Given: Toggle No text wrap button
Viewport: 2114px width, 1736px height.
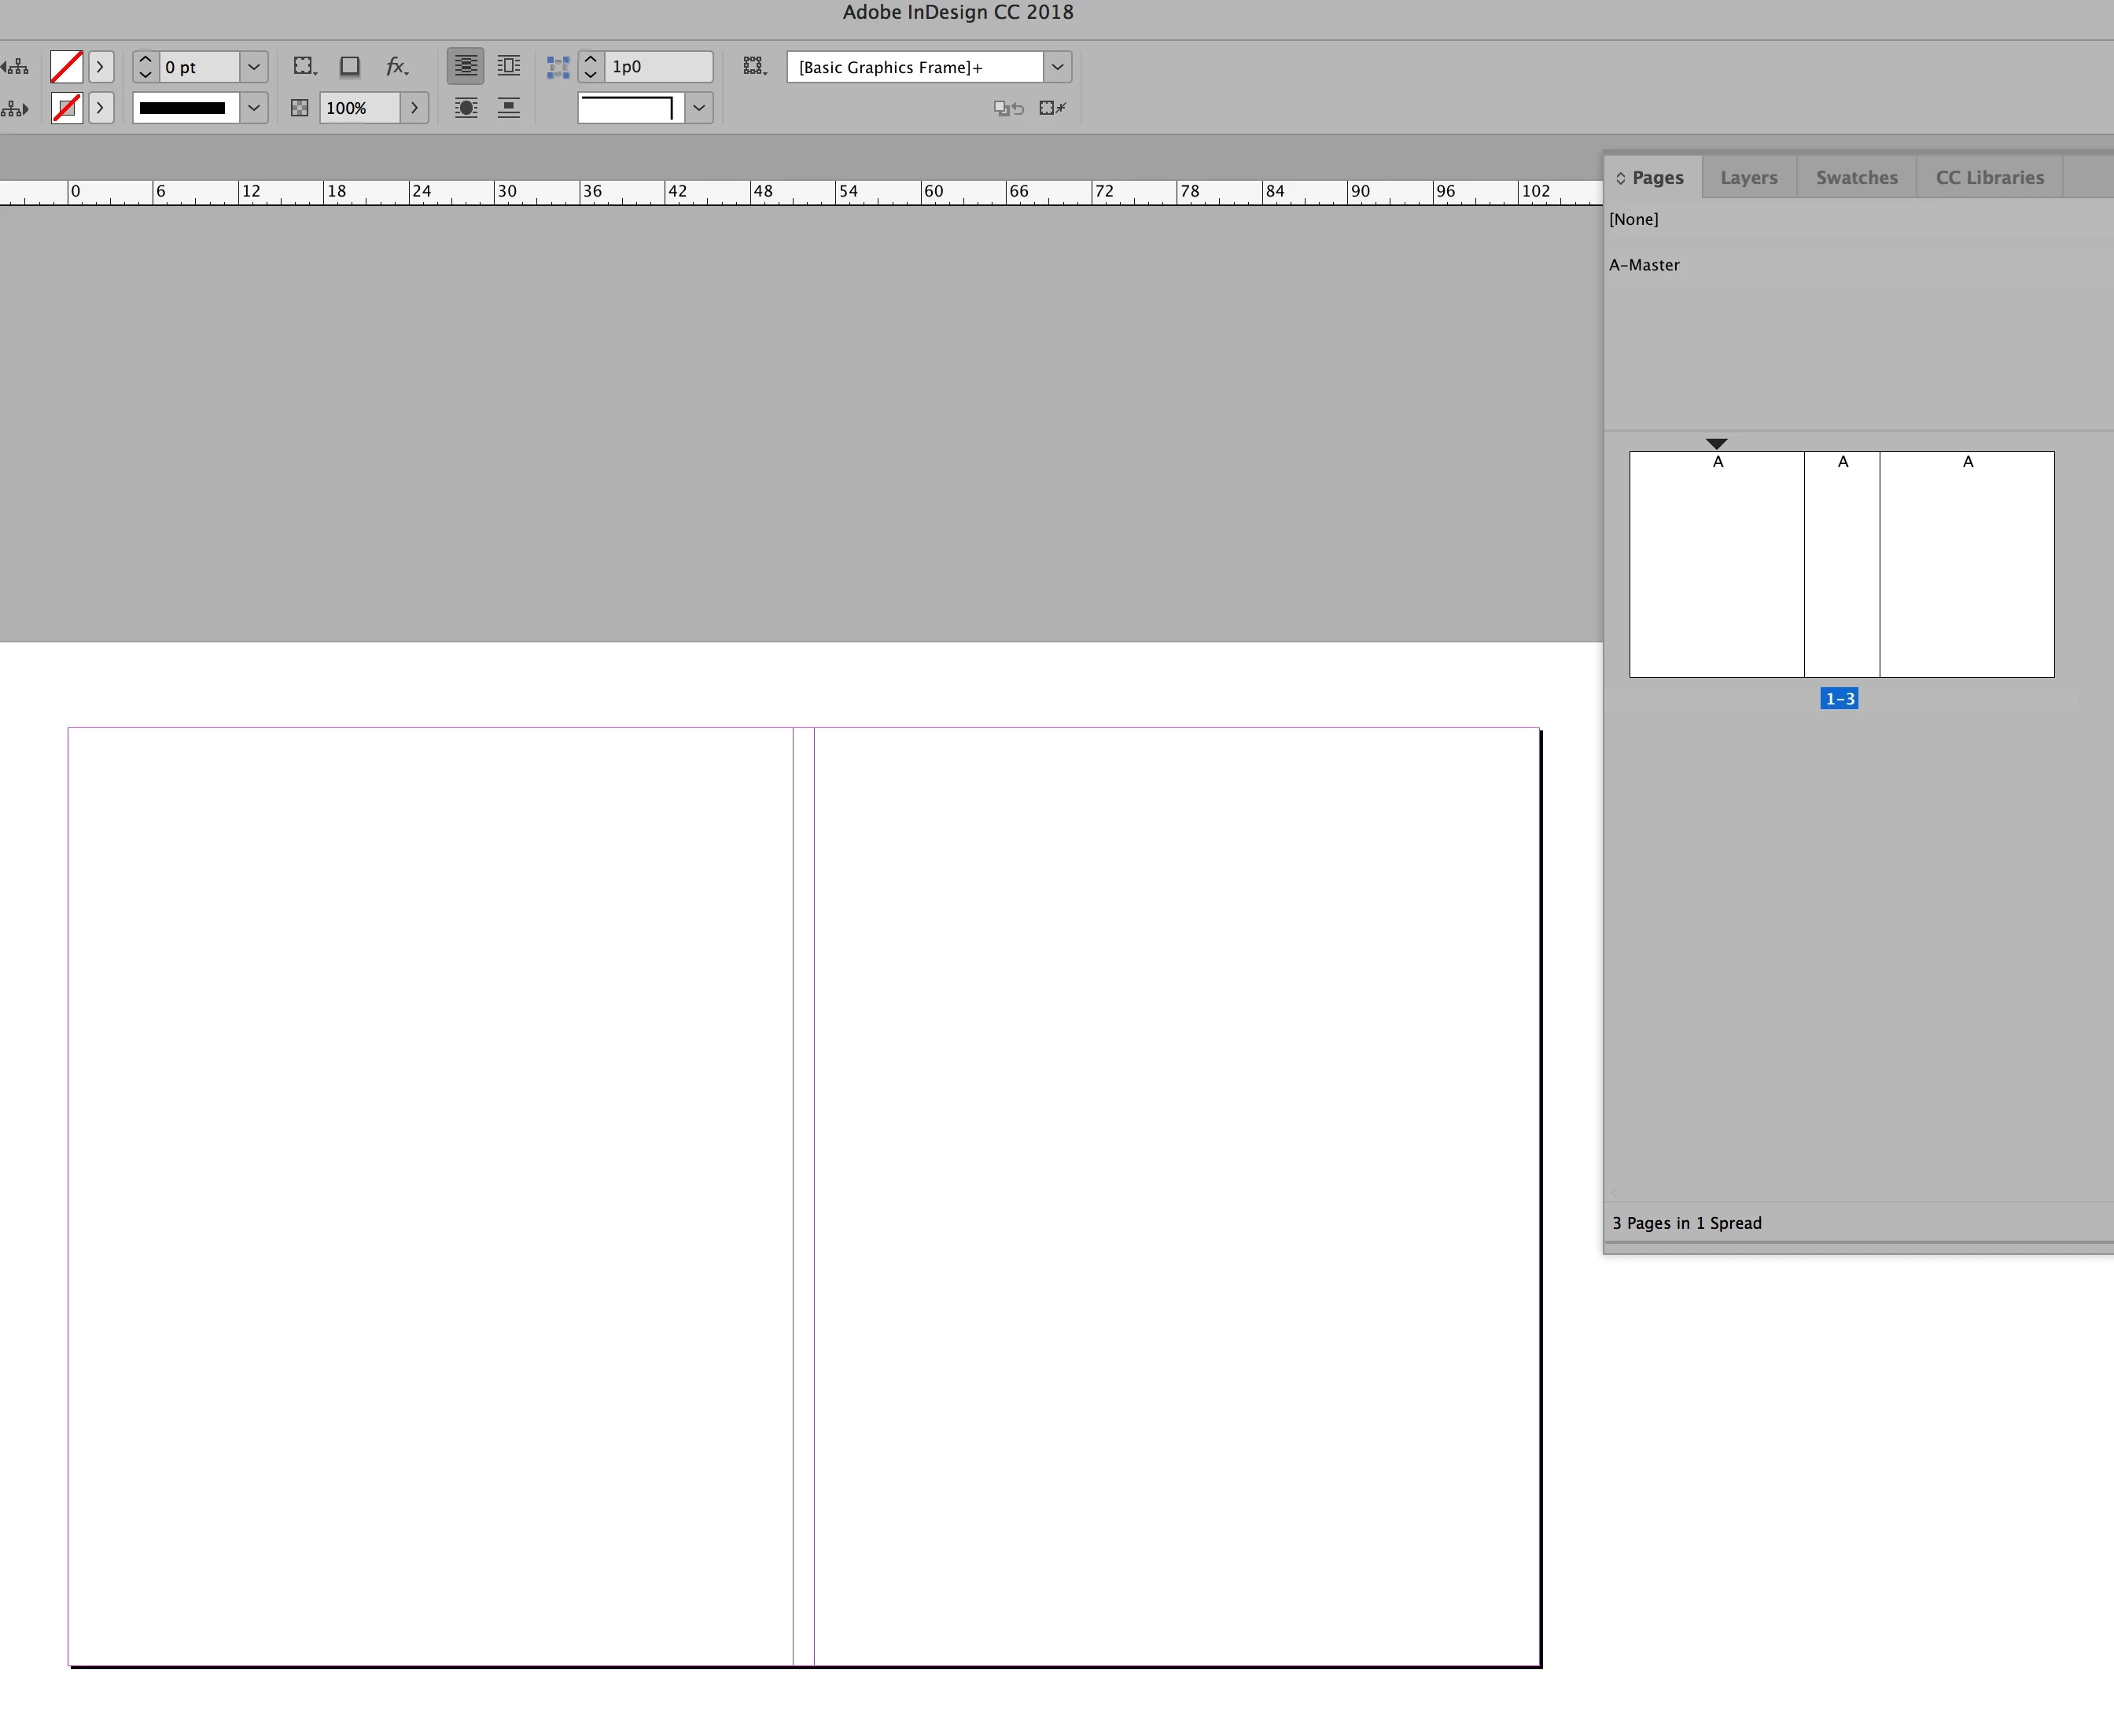Looking at the screenshot, I should (x=465, y=67).
